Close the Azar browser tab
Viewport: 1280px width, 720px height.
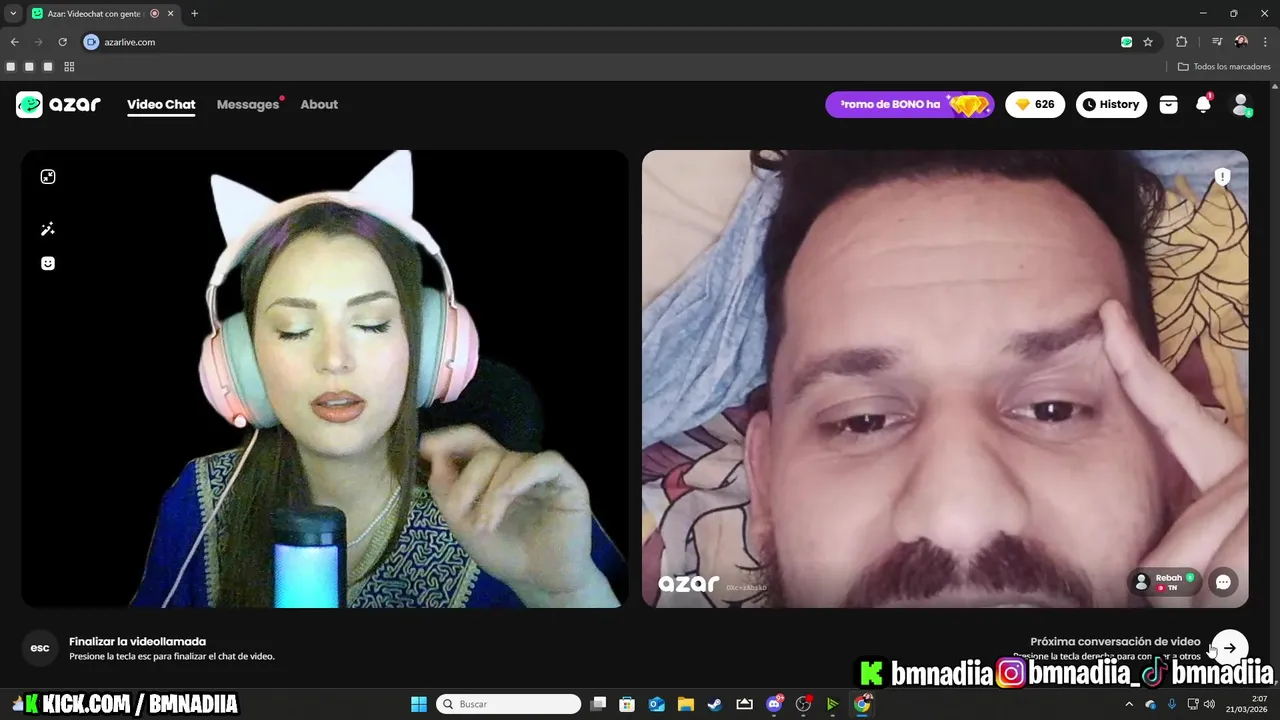pyautogui.click(x=170, y=13)
